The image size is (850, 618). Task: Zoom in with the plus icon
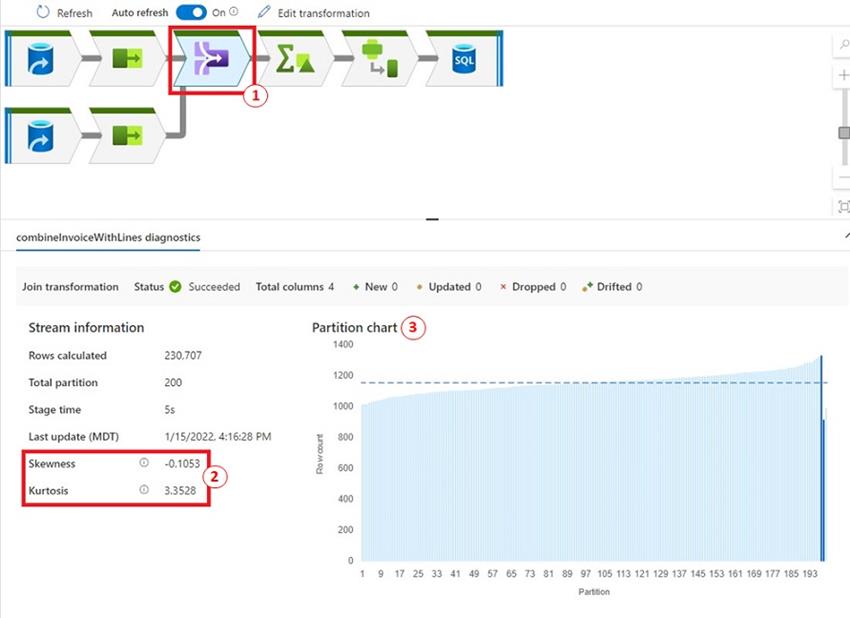[x=843, y=73]
